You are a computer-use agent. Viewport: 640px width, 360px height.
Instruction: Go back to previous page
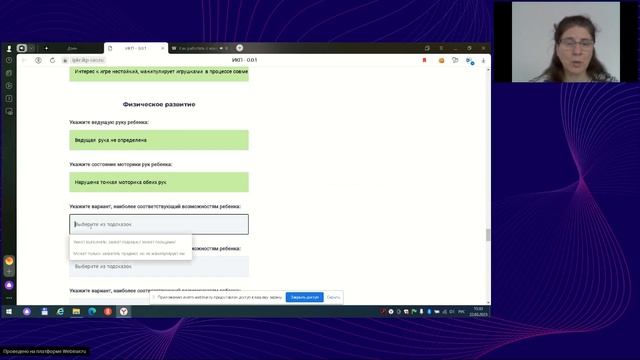tap(24, 60)
